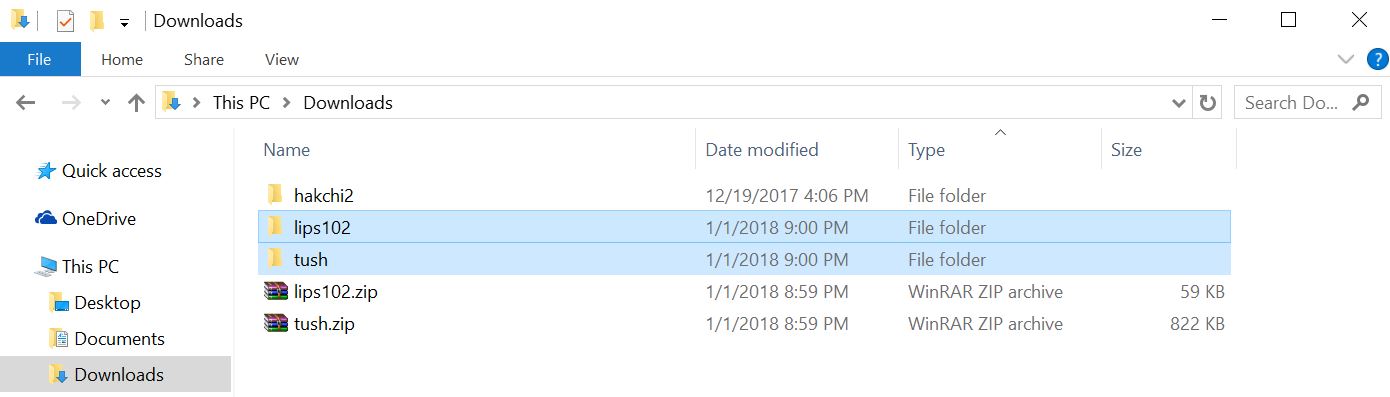
Task: Switch to the View ribbon tab
Action: pos(282,60)
